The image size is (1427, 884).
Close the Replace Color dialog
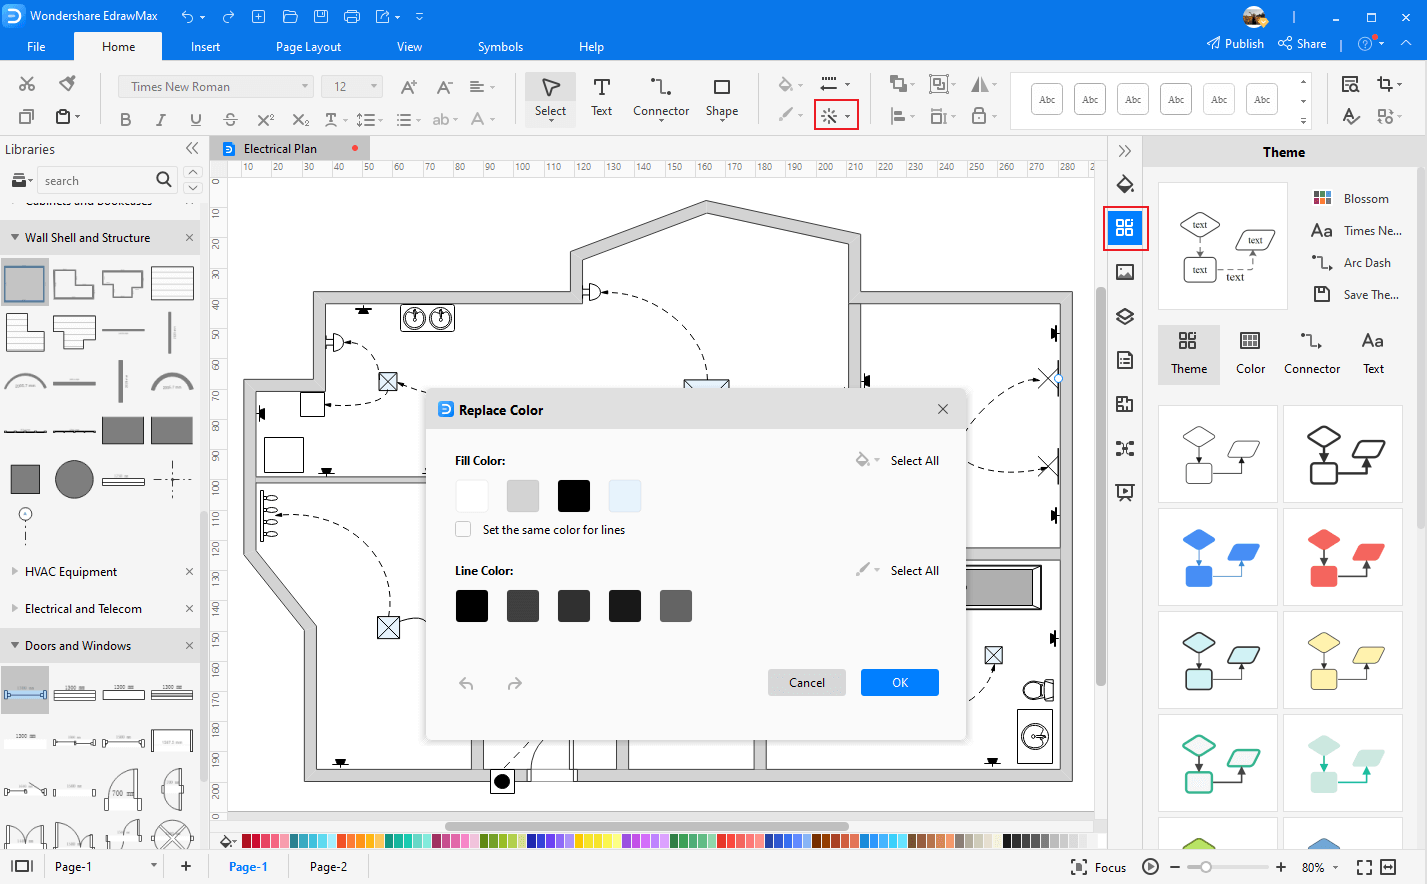point(942,409)
